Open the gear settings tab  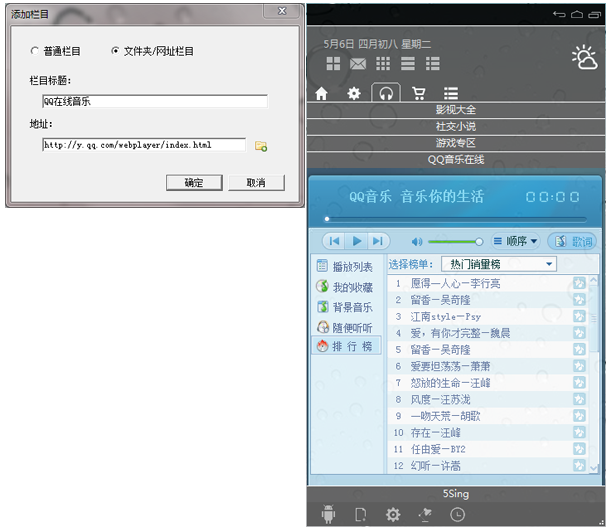click(354, 93)
